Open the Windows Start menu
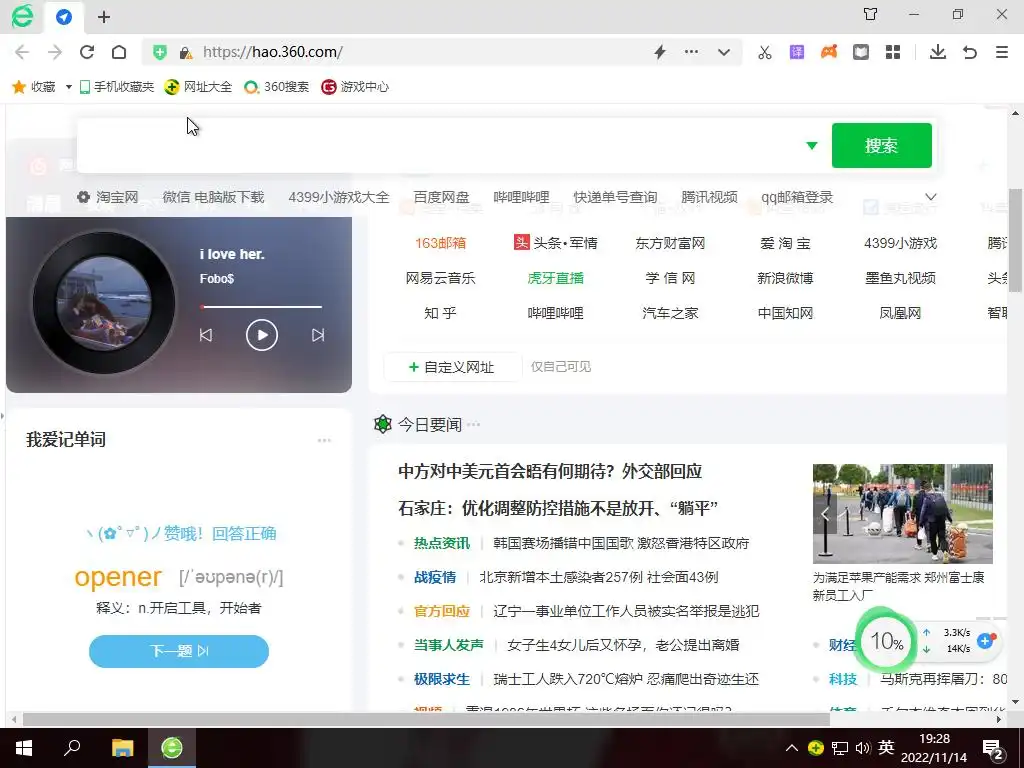Viewport: 1024px width, 768px height. [x=24, y=748]
